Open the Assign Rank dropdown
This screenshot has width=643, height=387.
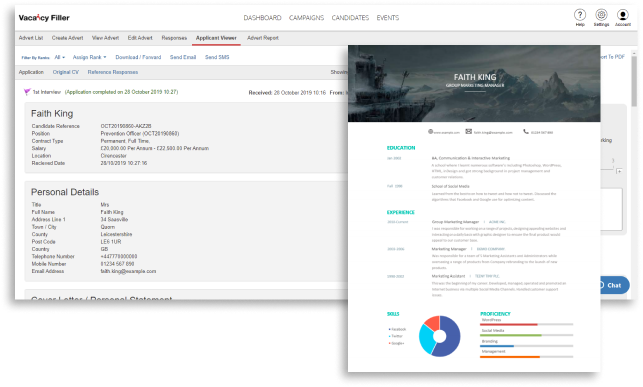(89, 57)
